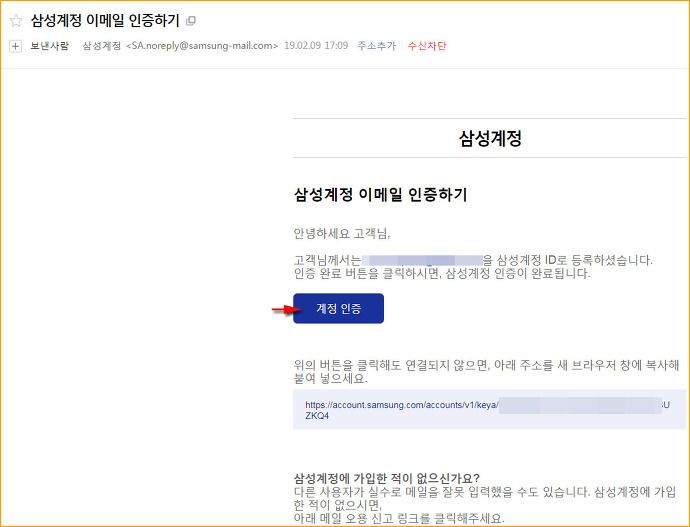
Task: Click 수신차단 to block sender
Action: [427, 46]
